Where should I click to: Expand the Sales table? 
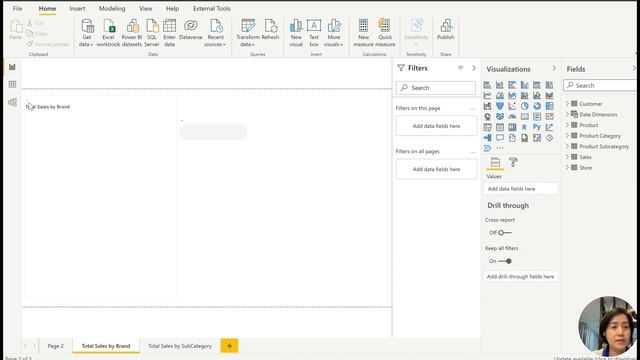(x=567, y=157)
